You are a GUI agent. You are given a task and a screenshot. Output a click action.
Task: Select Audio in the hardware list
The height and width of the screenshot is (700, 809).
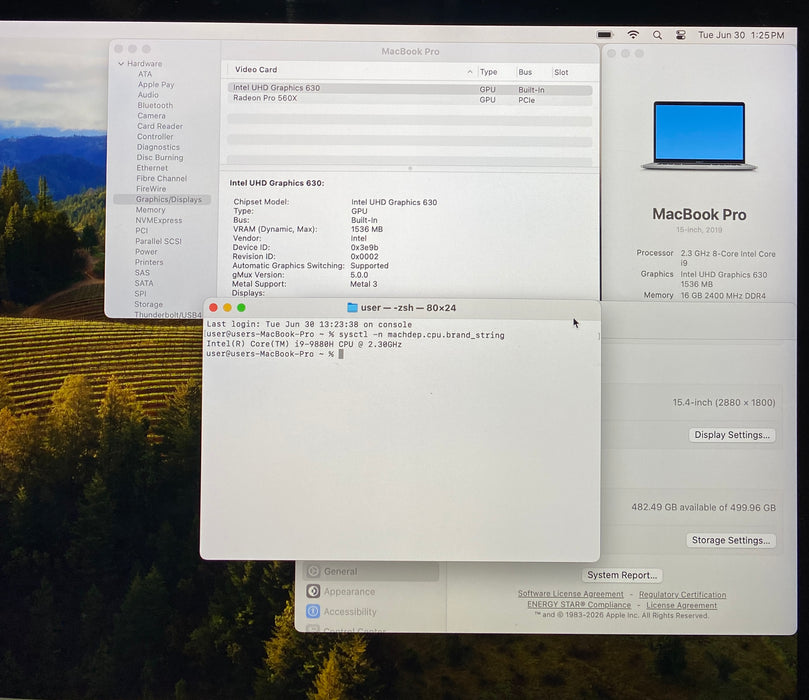click(148, 95)
